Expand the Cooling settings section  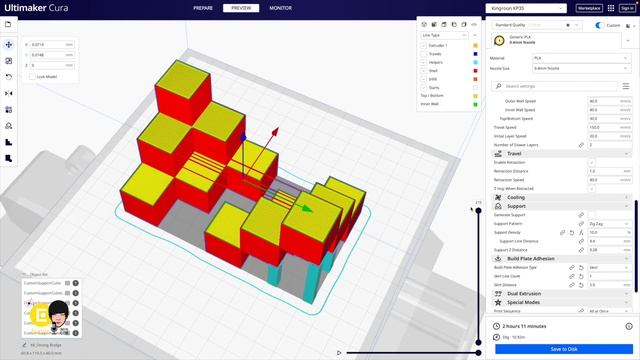pyautogui.click(x=562, y=198)
